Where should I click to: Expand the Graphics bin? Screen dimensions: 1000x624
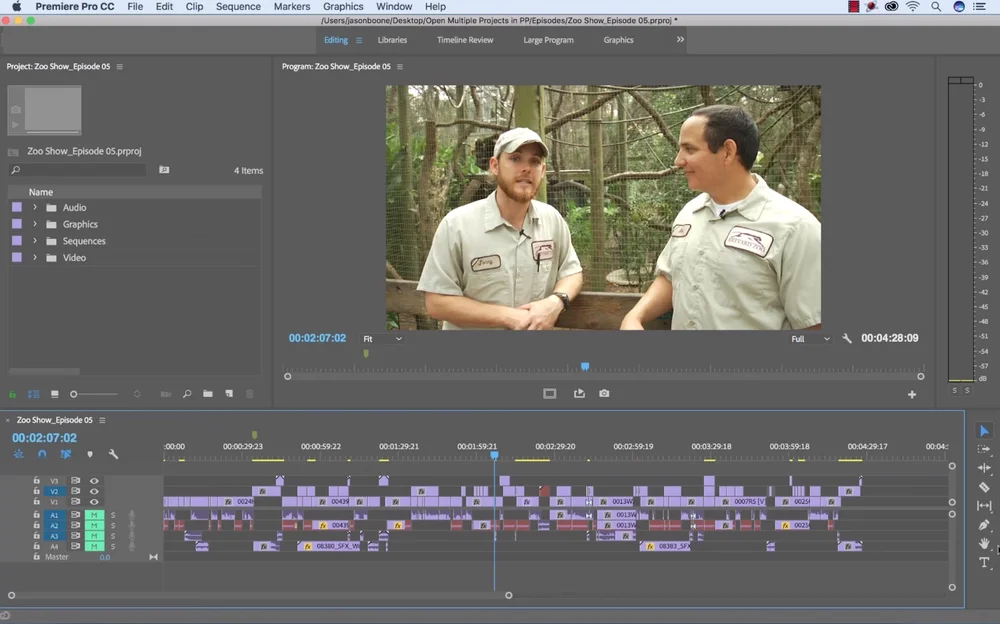[35, 225]
